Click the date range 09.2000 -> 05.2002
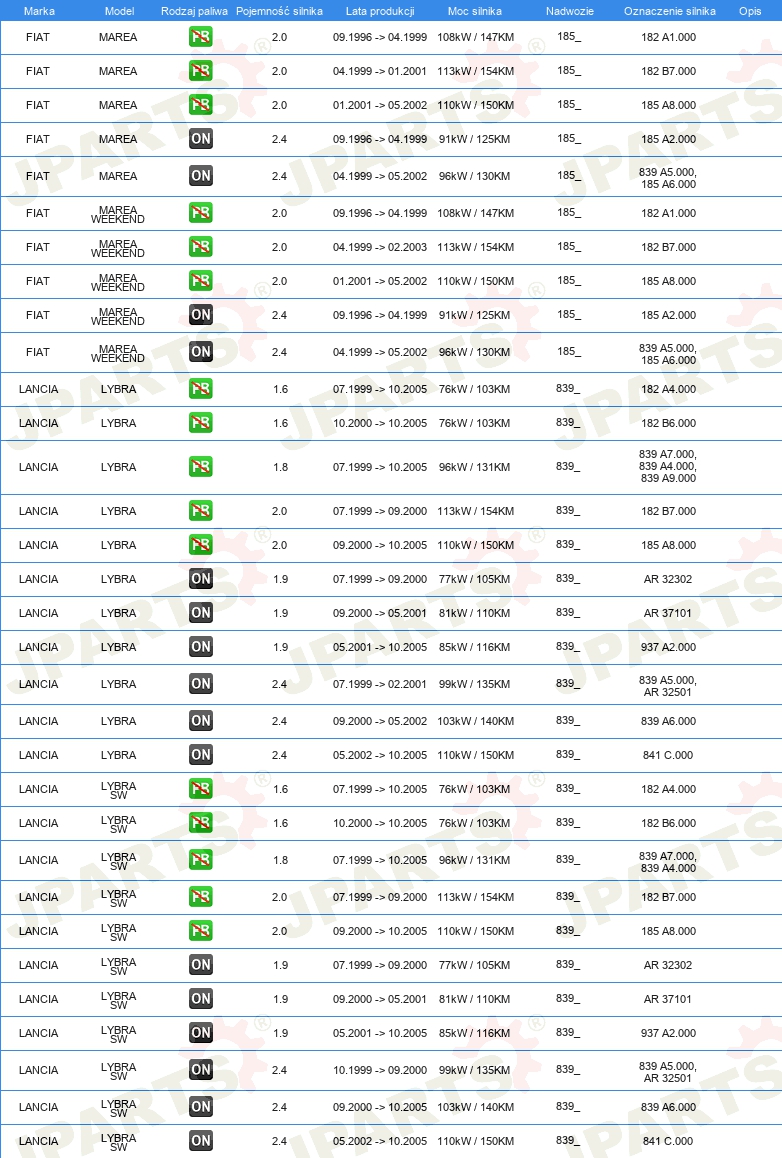This screenshot has height=1158, width=782. [380, 721]
